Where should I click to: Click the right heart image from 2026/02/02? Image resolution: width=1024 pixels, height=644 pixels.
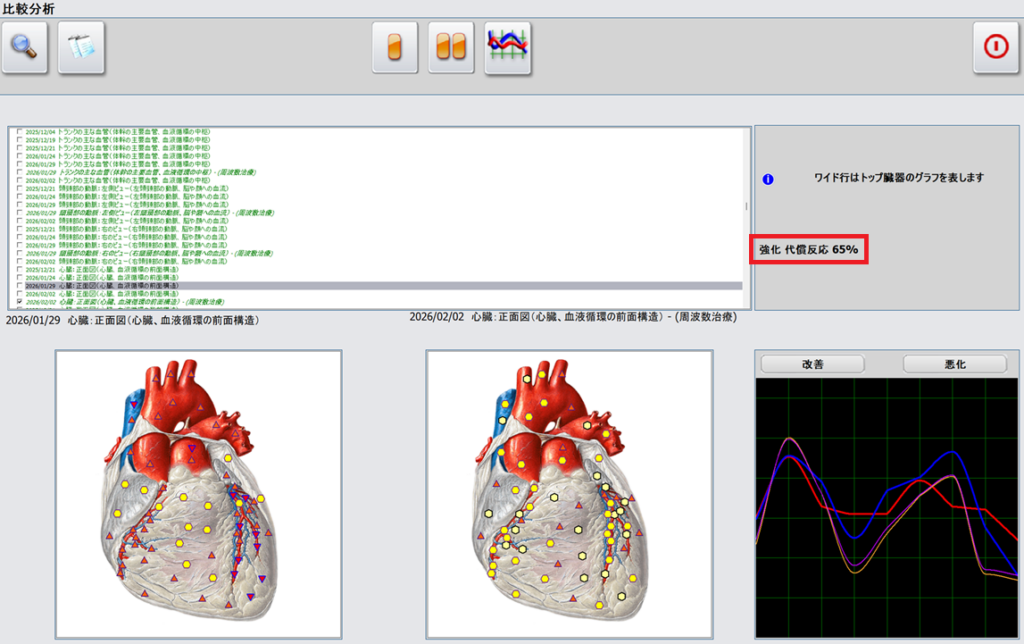[569, 493]
